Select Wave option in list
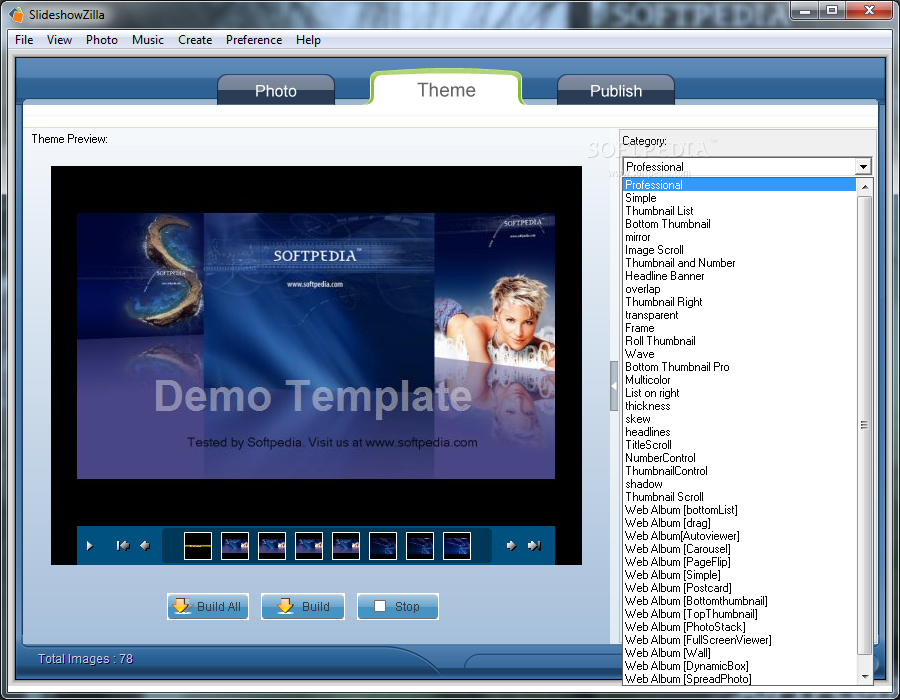Viewport: 900px width, 700px height. point(739,354)
